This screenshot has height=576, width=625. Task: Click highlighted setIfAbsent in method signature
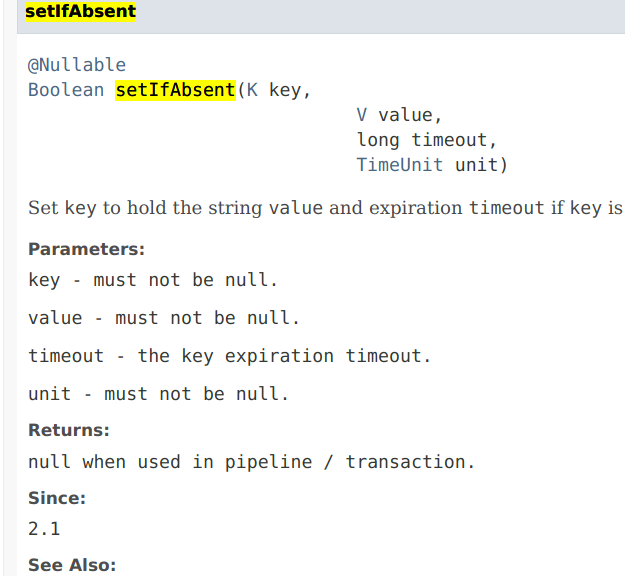coord(175,90)
